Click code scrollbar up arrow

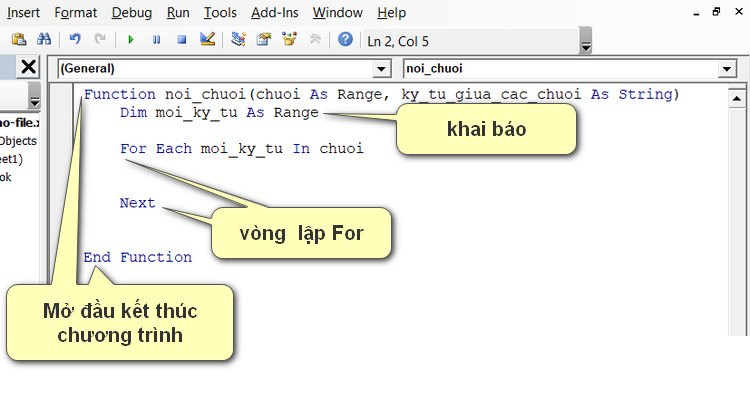(736, 99)
